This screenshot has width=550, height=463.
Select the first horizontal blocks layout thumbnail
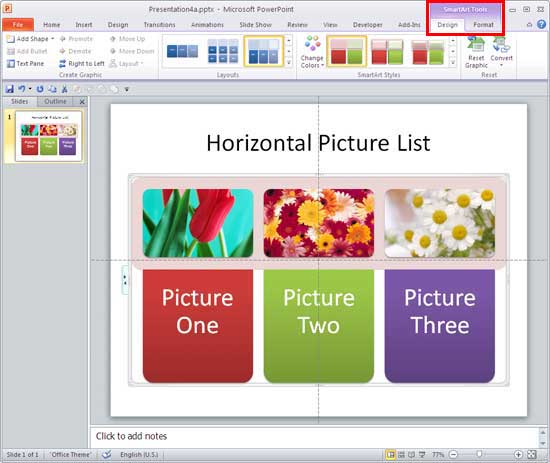click(182, 51)
